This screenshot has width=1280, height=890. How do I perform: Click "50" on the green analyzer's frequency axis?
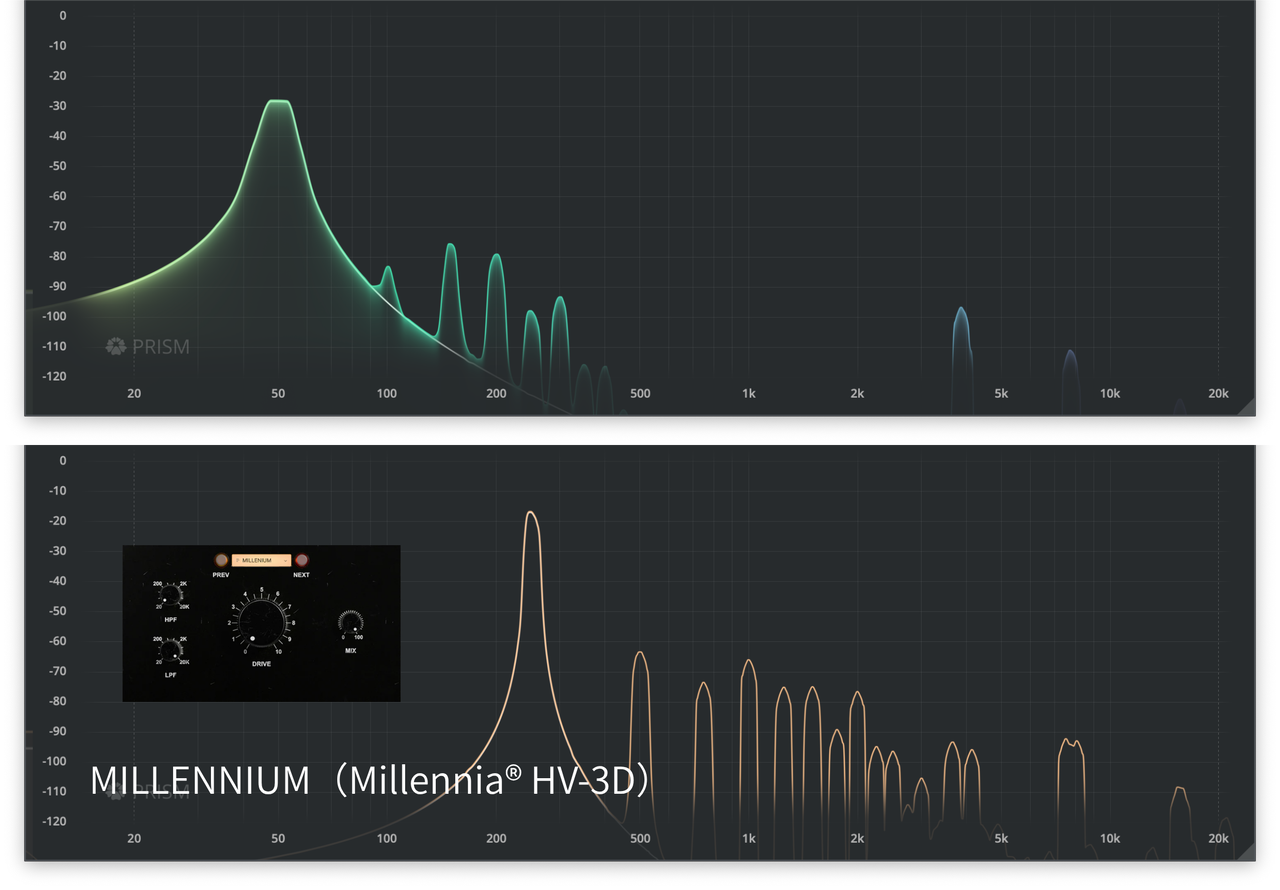coord(278,394)
